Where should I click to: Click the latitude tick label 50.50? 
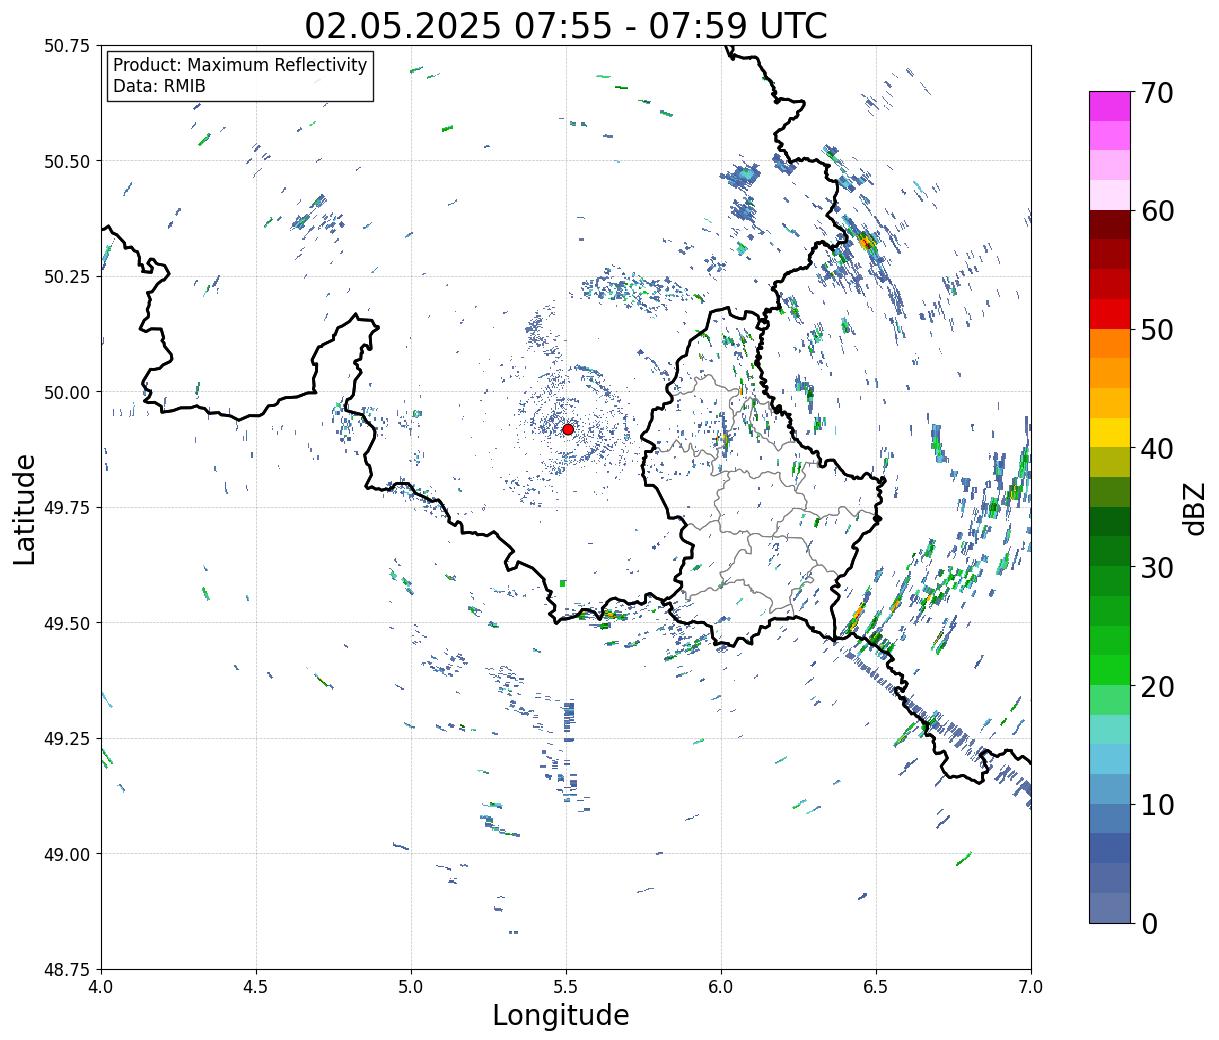tap(67, 161)
